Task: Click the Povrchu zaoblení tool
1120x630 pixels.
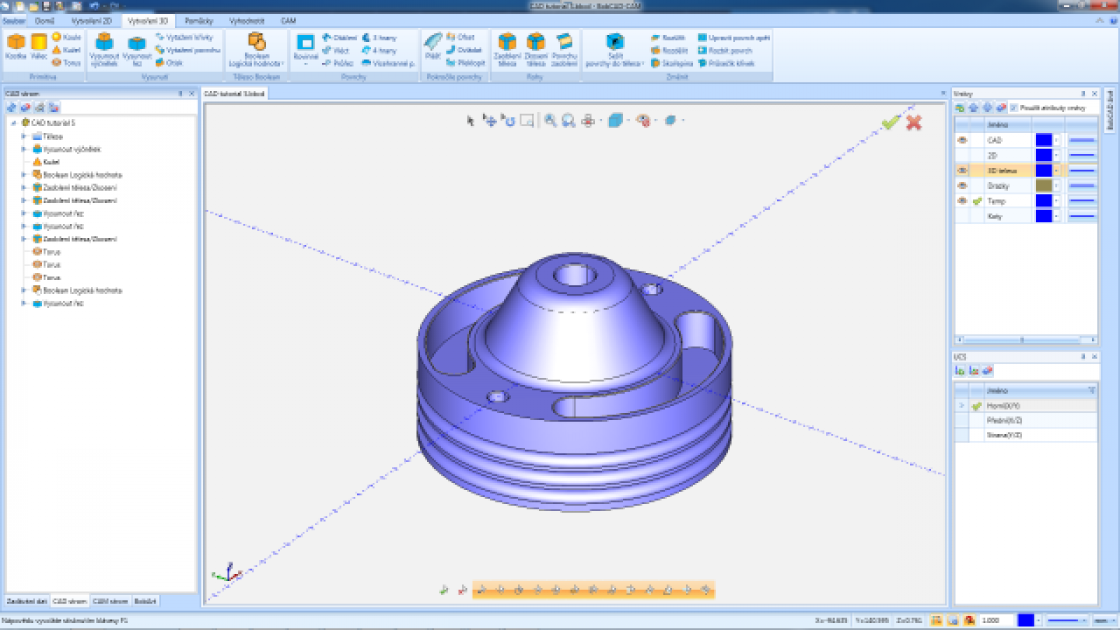Action: 564,50
